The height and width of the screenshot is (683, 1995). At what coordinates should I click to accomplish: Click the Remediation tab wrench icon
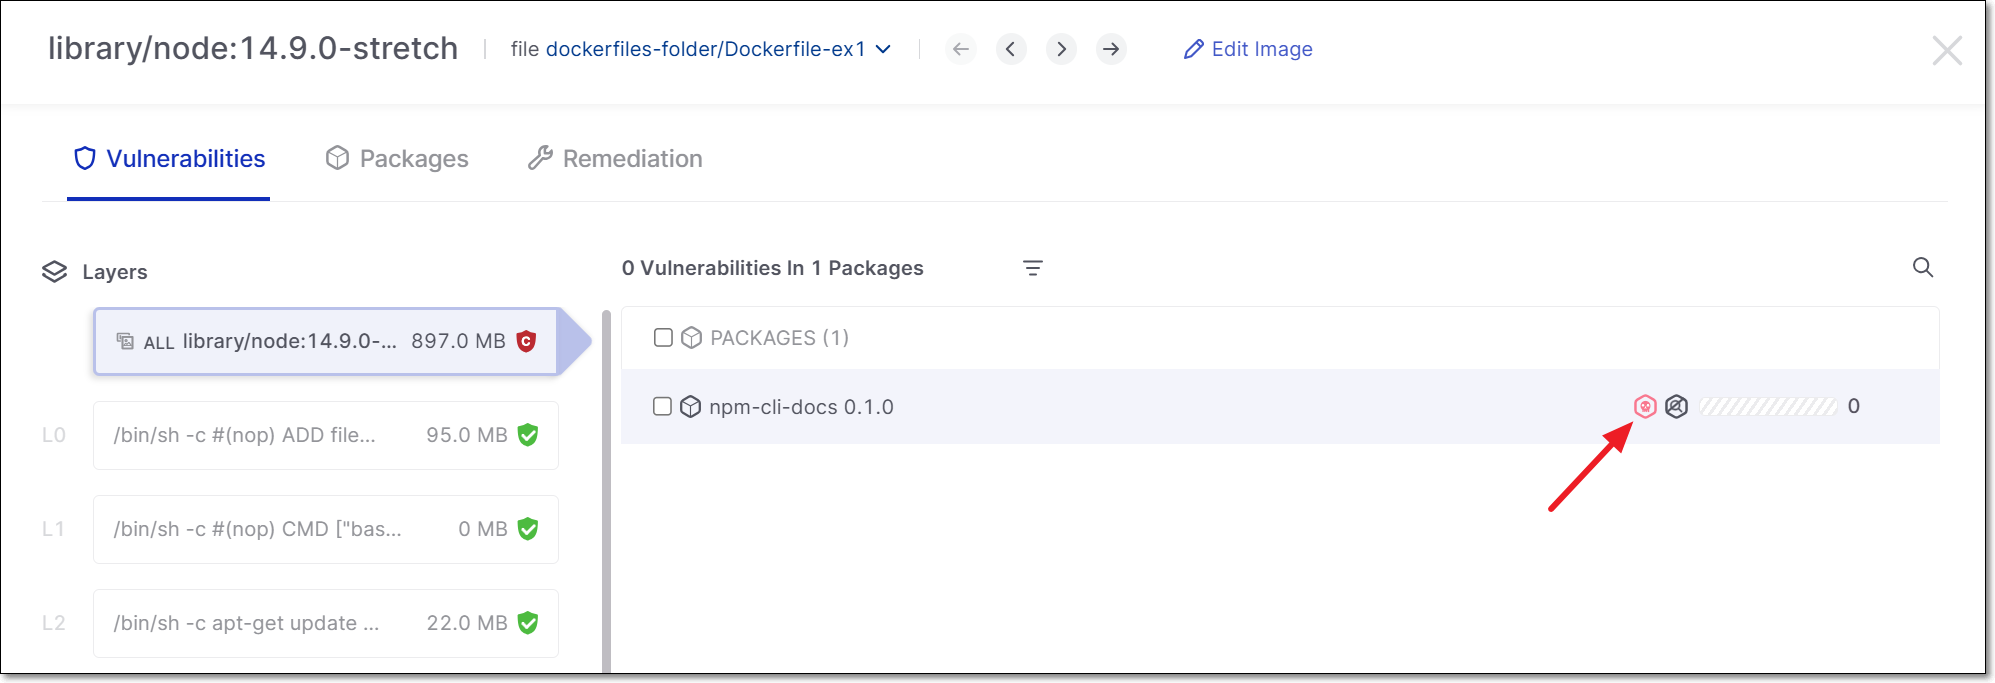(540, 158)
